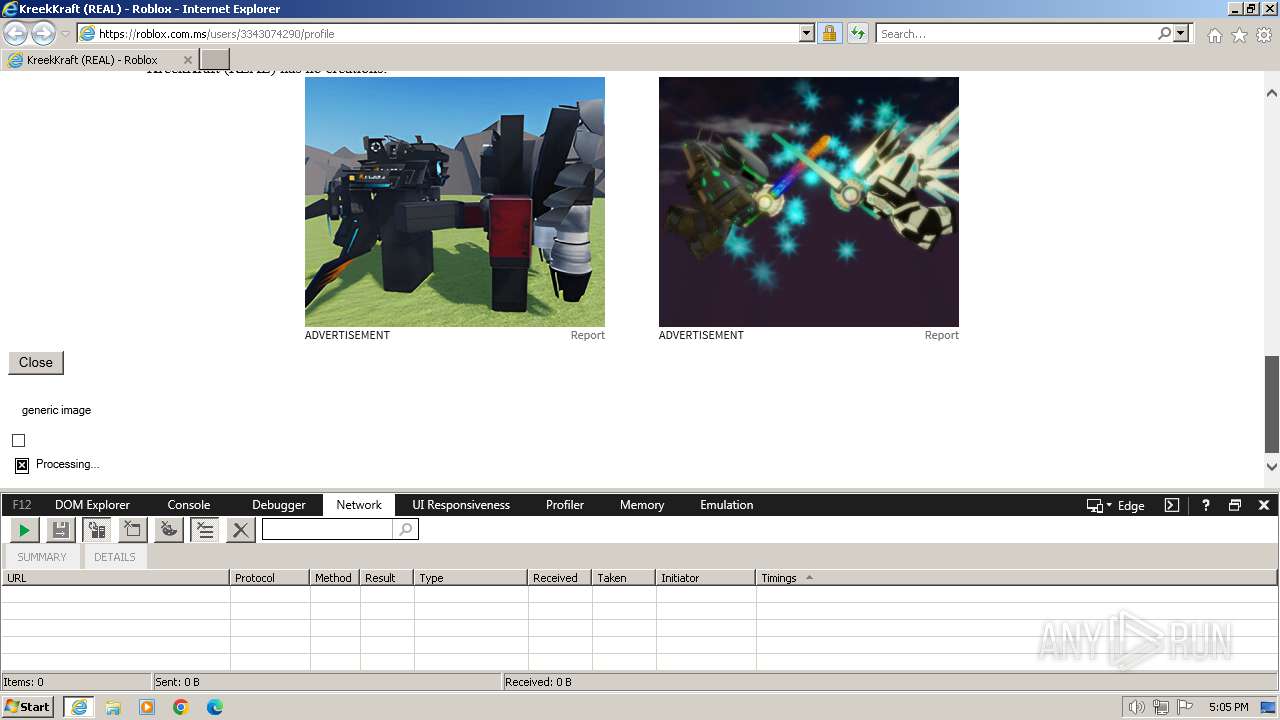Image resolution: width=1280 pixels, height=720 pixels.
Task: Click the clear cookies for domain icon
Action: (x=169, y=530)
